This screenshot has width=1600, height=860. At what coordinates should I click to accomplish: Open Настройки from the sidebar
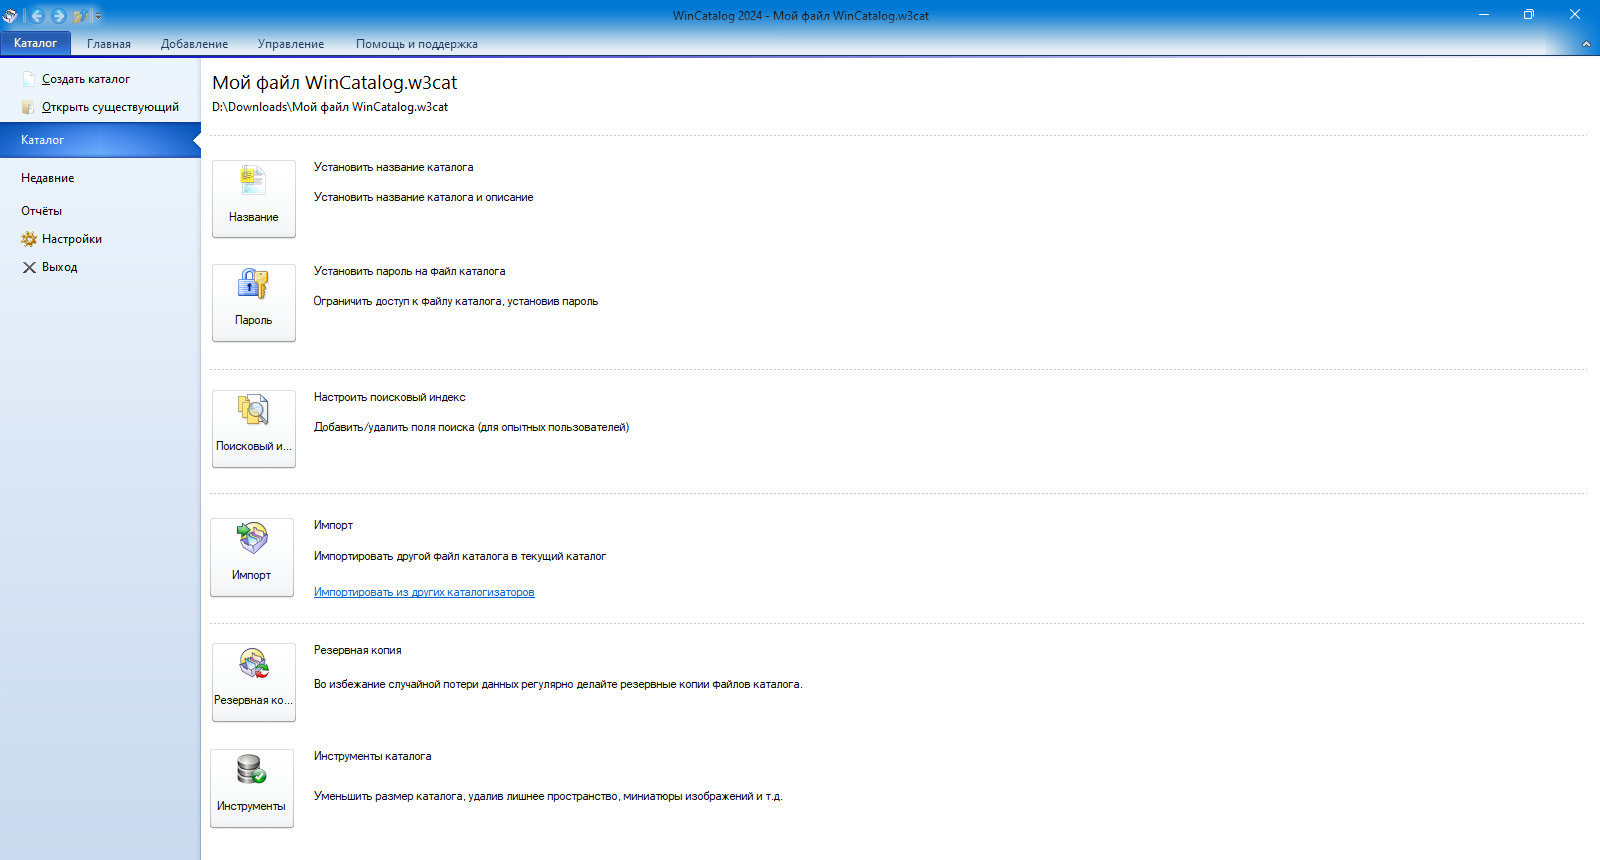tap(72, 239)
